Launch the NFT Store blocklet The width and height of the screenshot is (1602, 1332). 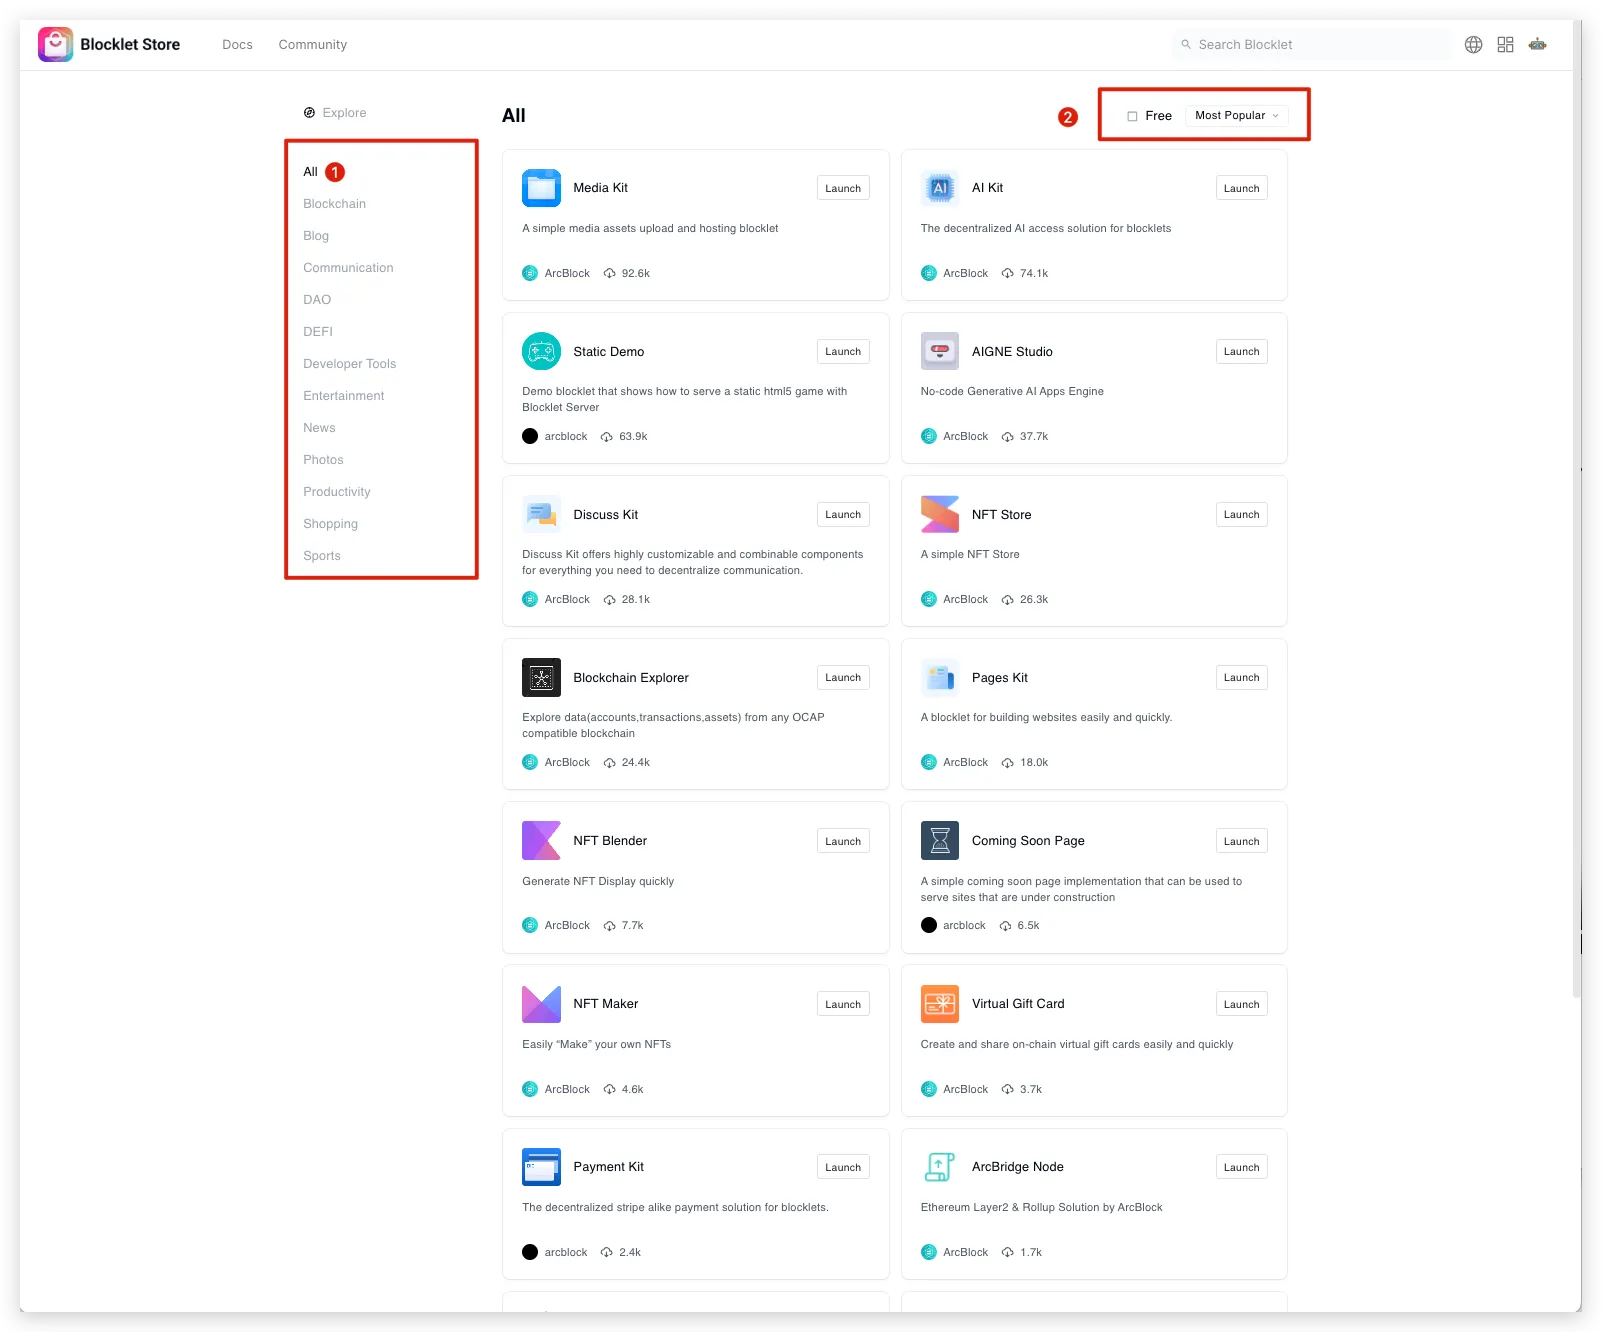(x=1241, y=515)
